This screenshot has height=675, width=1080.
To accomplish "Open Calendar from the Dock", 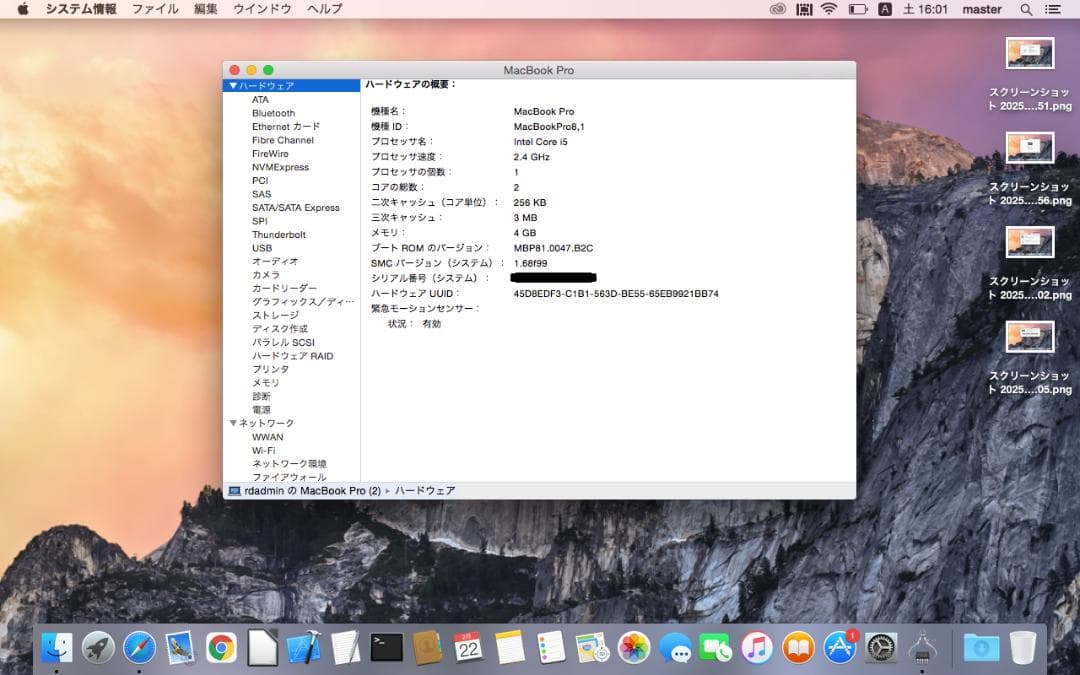I will [470, 648].
